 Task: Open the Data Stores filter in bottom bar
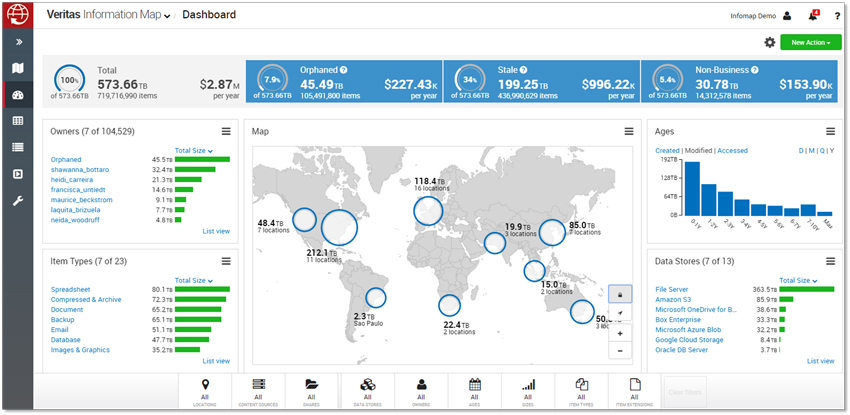368,392
